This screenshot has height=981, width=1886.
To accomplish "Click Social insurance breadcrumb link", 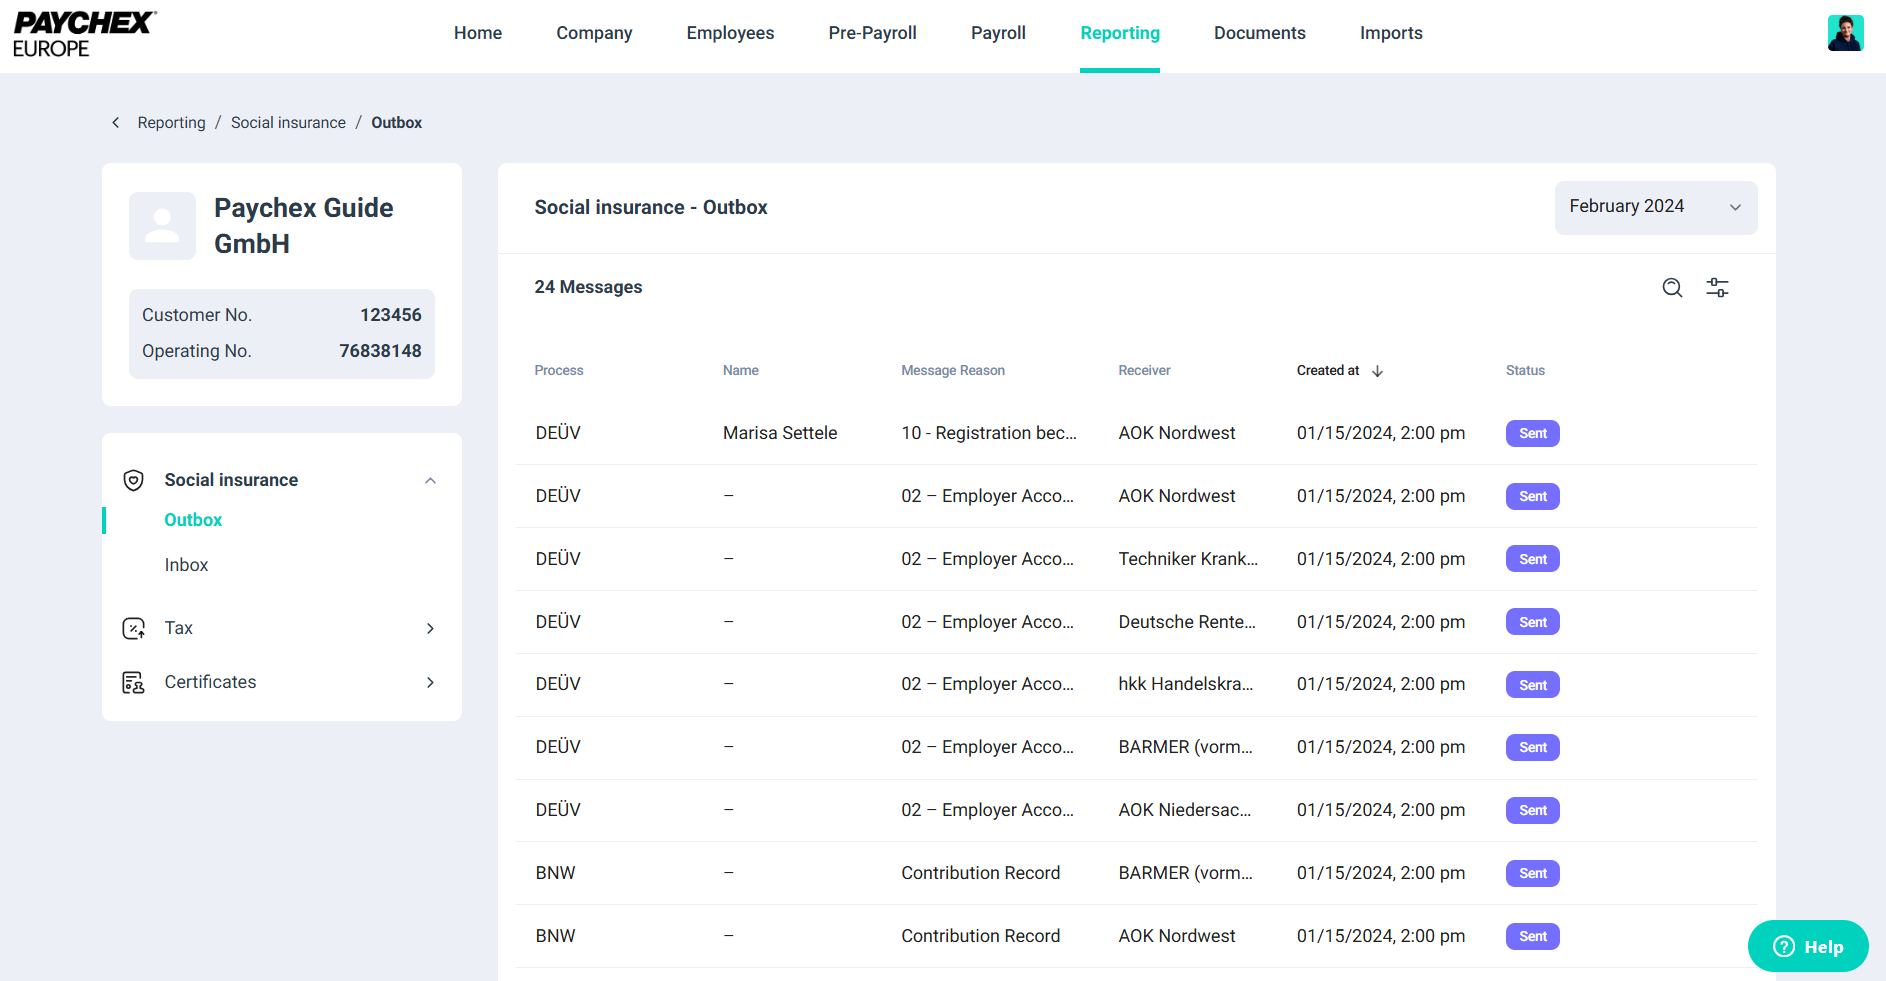I will pyautogui.click(x=288, y=122).
